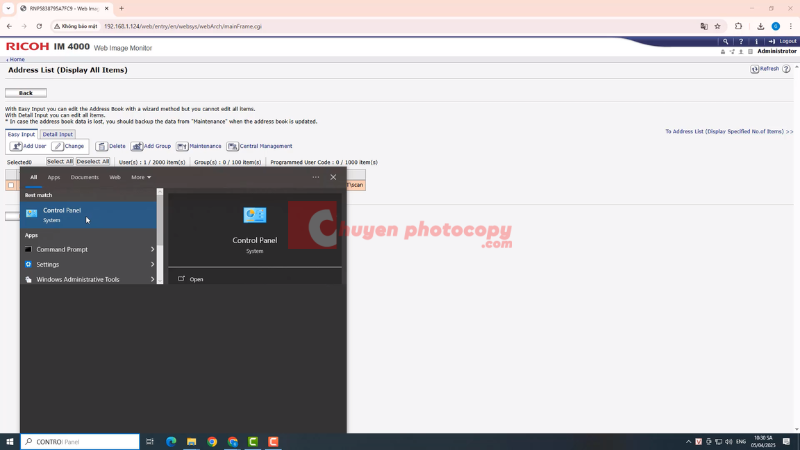Screen dimensions: 800x450
Task: Switch to Apps search filter tab
Action: pyautogui.click(x=54, y=177)
